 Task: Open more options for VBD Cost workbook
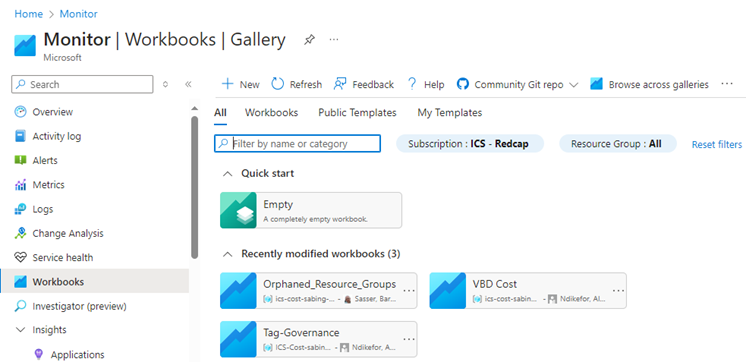pyautogui.click(x=618, y=291)
